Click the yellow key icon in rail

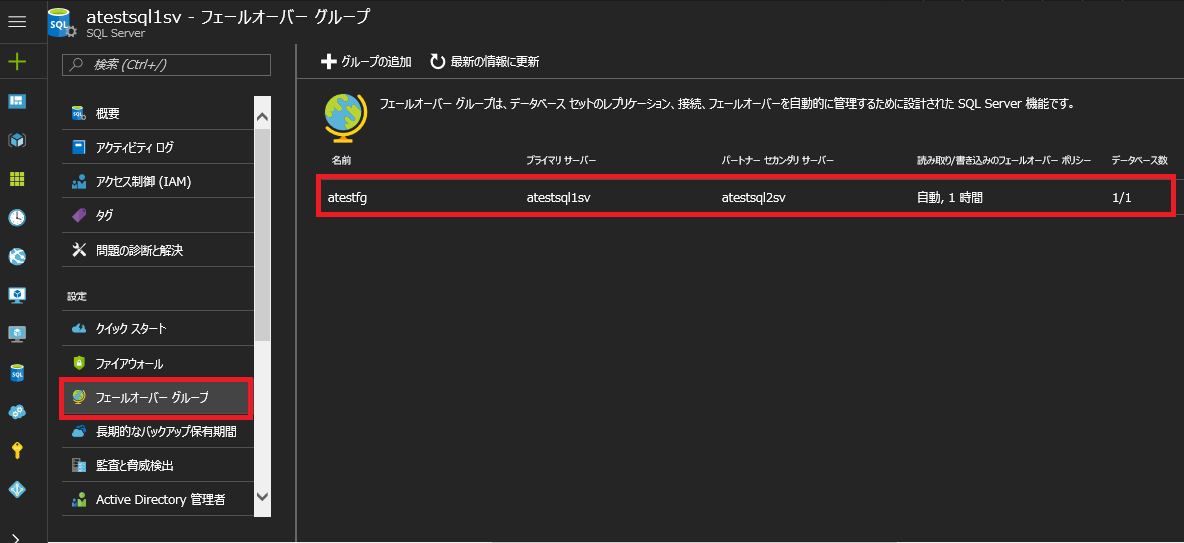point(17,450)
